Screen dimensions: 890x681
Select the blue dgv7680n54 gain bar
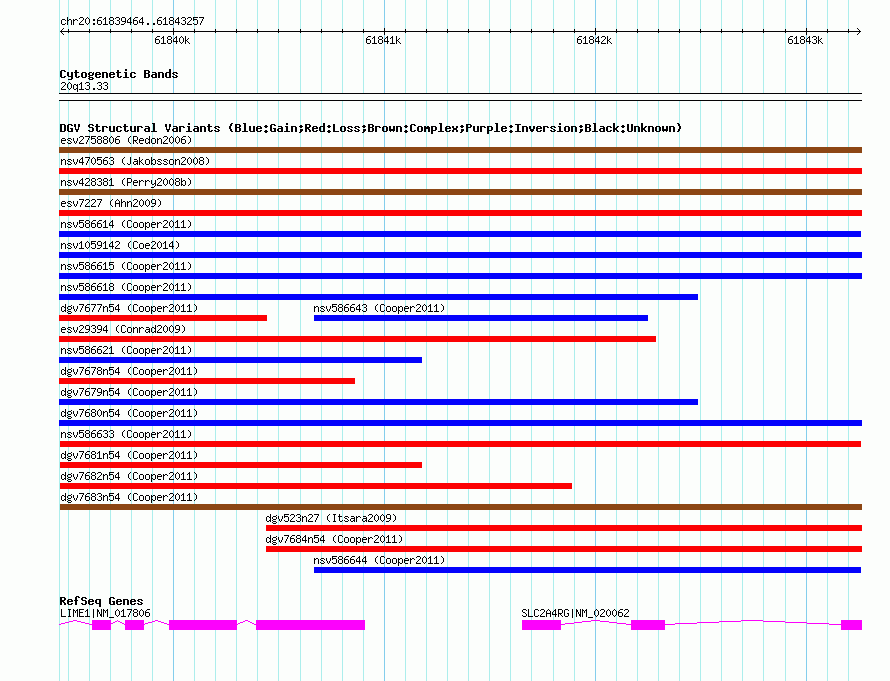coord(460,423)
